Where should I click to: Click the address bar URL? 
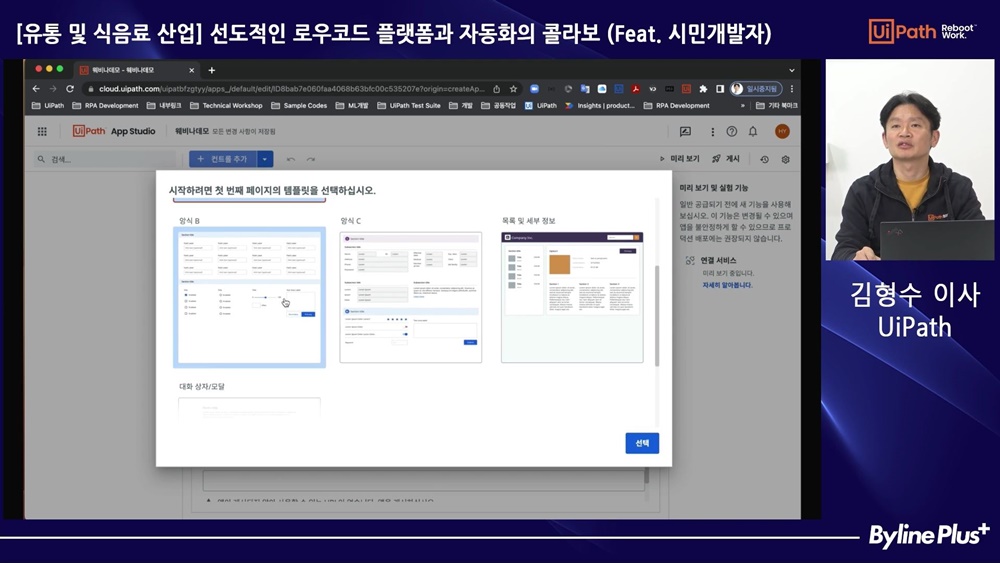291,89
